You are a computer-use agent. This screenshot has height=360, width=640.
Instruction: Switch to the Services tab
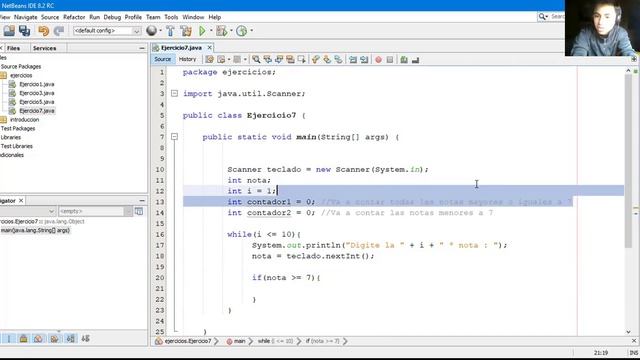click(44, 48)
